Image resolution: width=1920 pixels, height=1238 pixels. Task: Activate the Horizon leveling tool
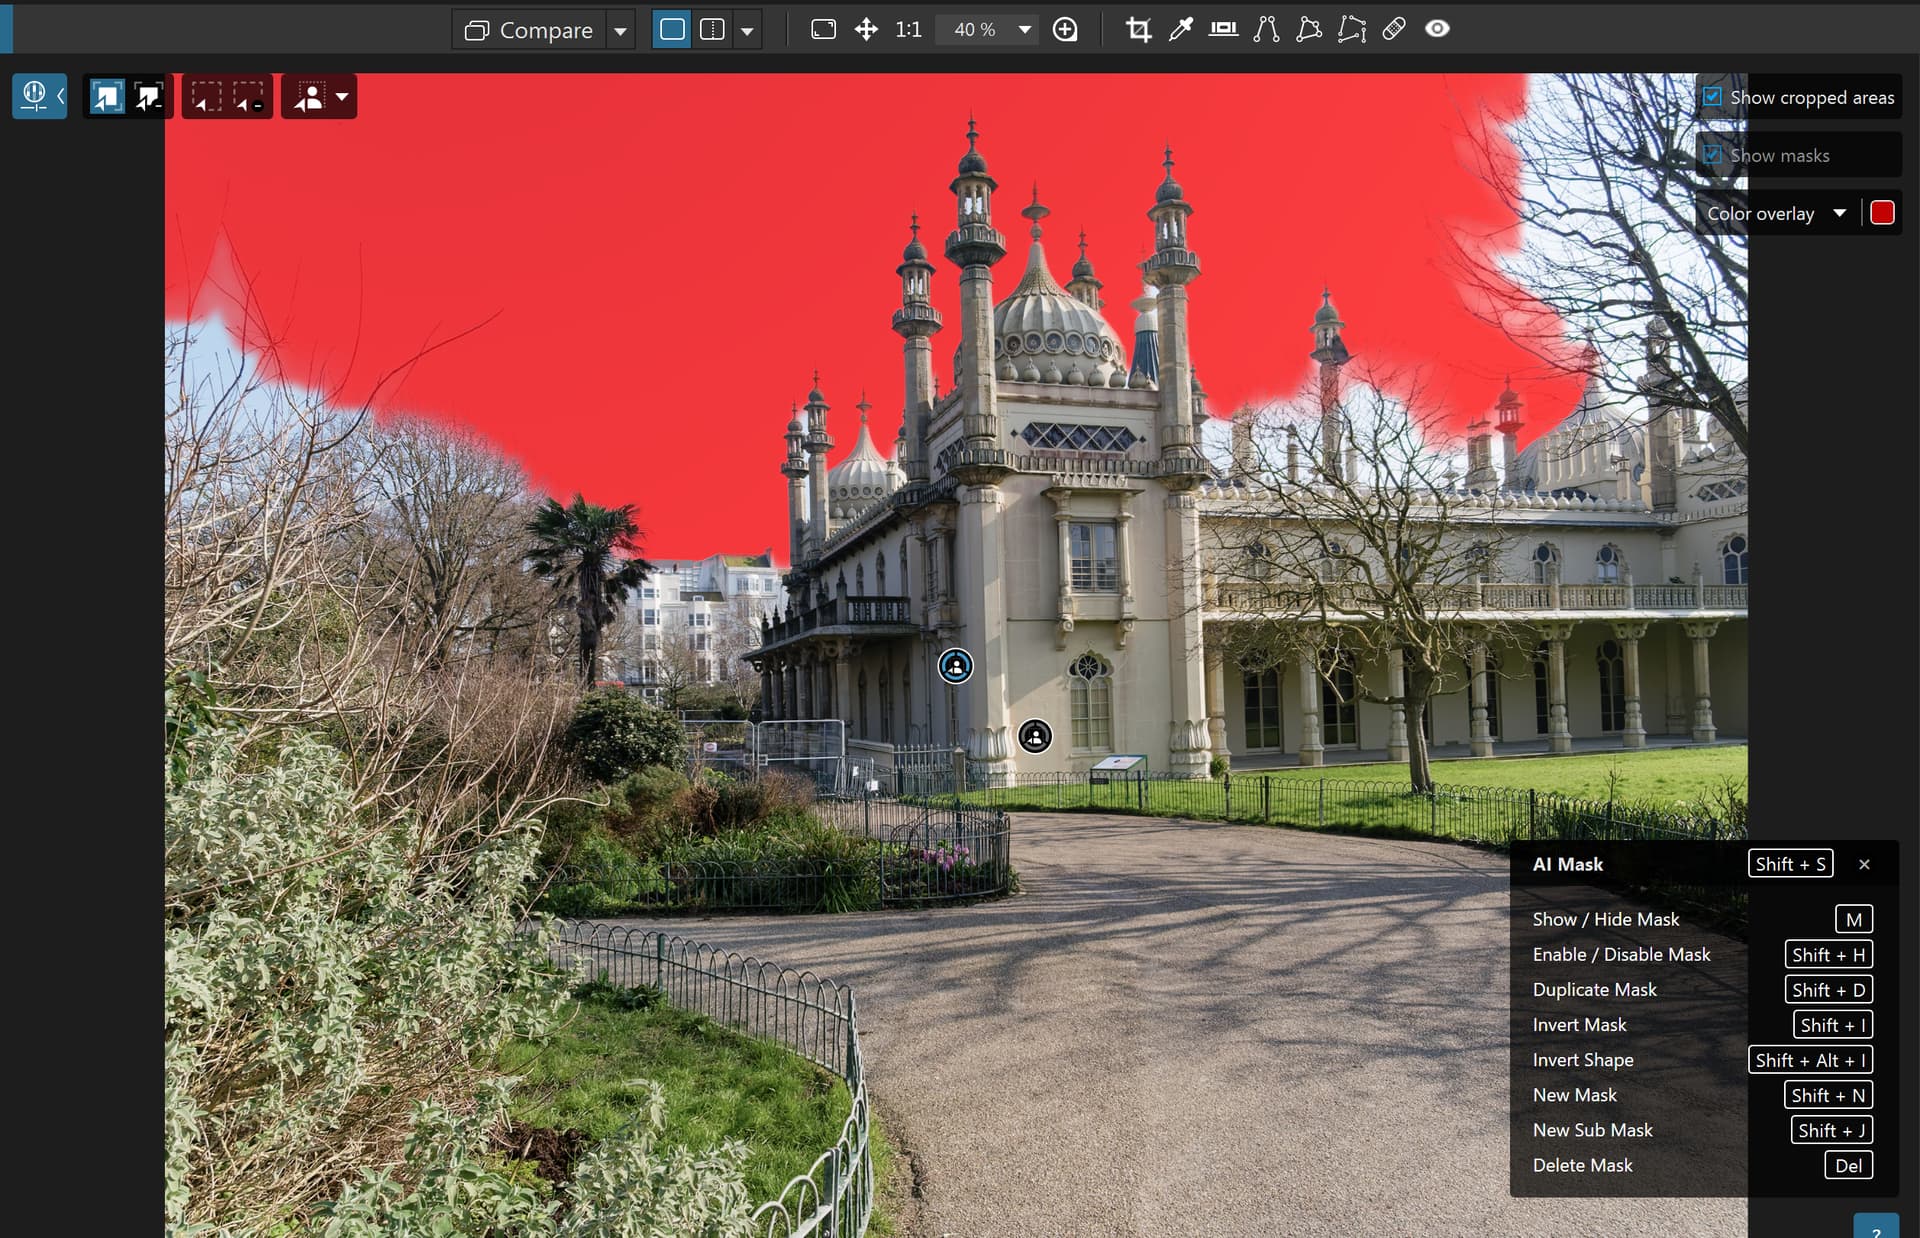[x=1223, y=29]
